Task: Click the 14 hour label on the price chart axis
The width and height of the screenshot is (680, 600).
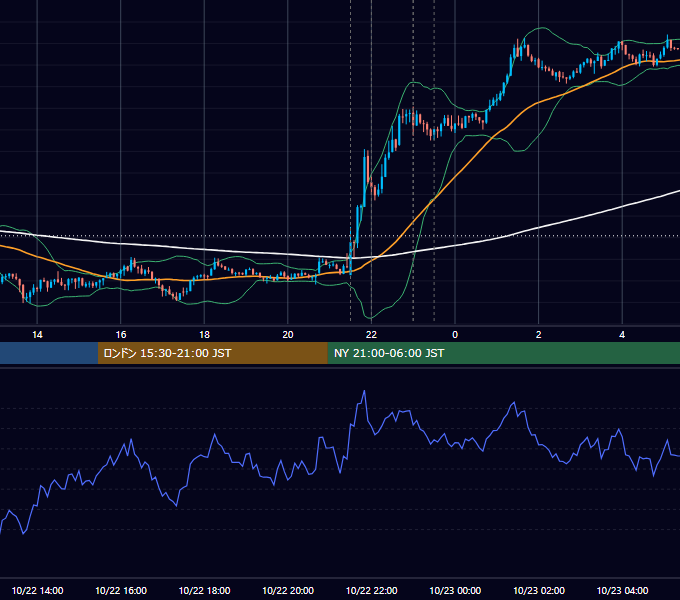Action: [37, 335]
